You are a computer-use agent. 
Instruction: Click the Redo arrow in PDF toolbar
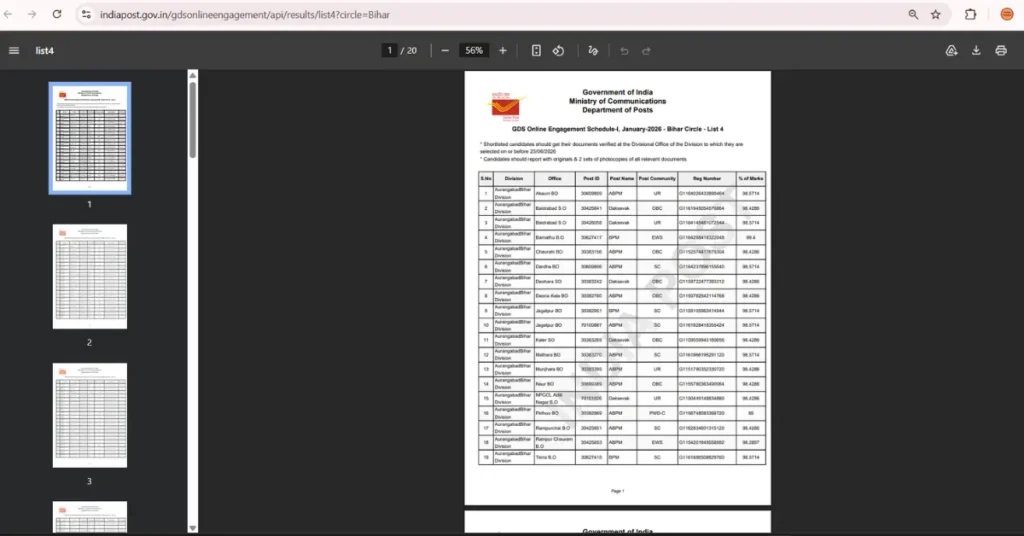(x=647, y=50)
